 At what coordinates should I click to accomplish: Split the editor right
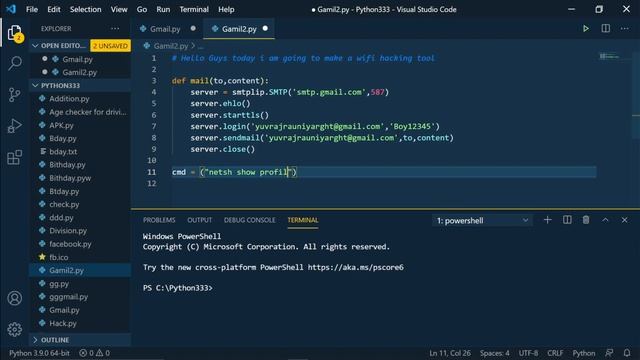click(x=606, y=29)
